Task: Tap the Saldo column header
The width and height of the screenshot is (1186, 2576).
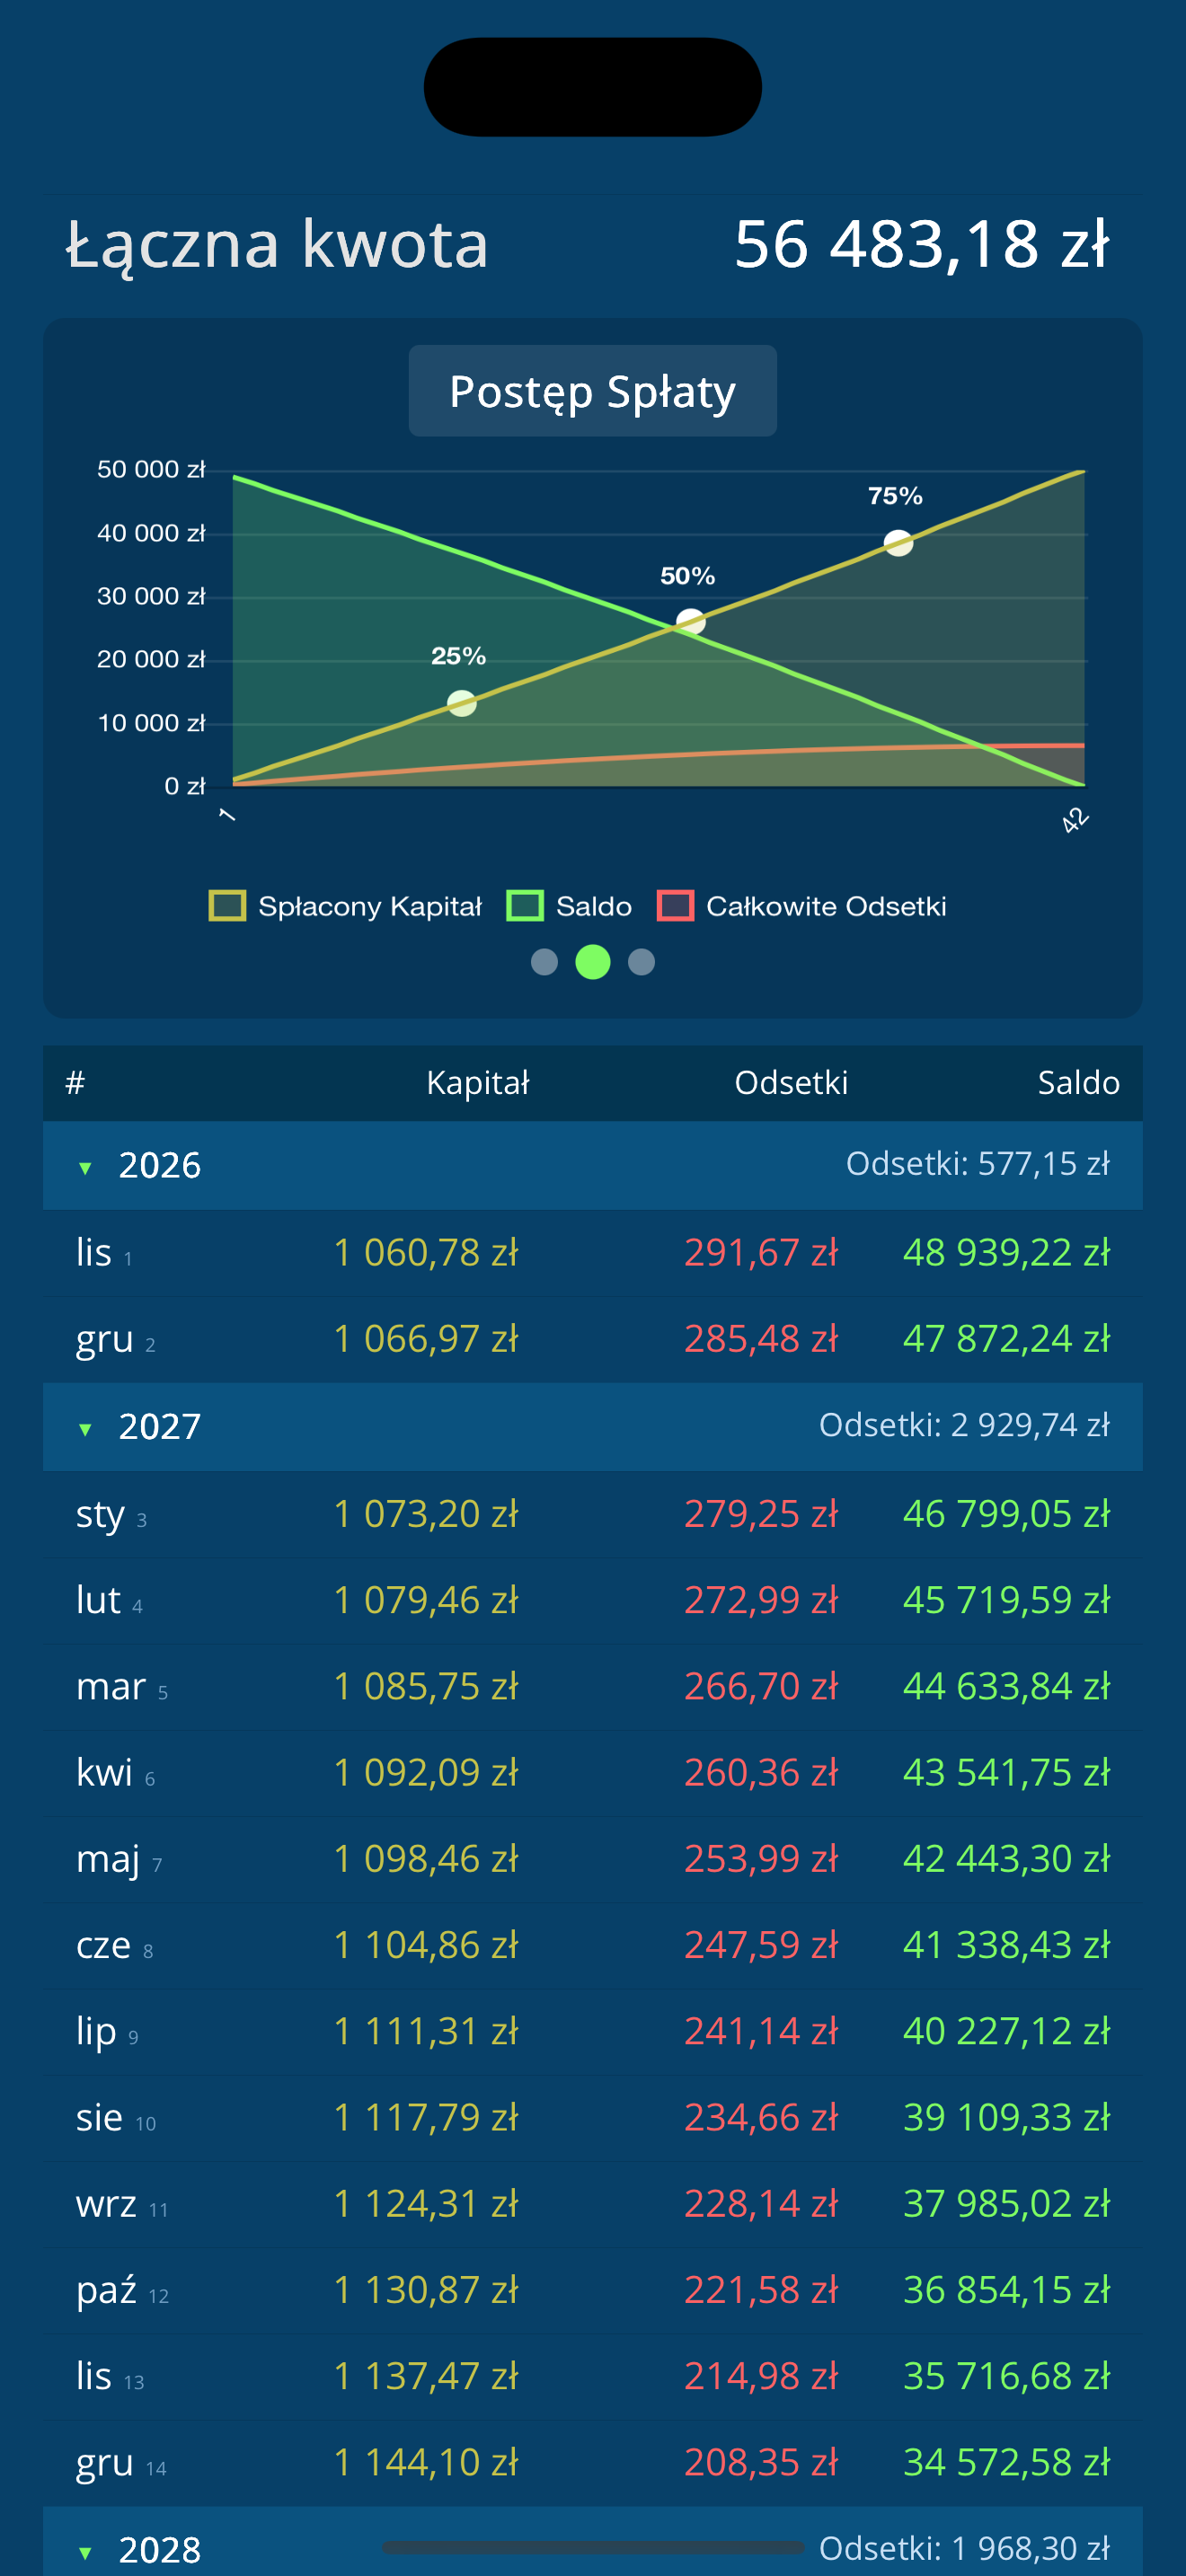Action: 1078,1083
